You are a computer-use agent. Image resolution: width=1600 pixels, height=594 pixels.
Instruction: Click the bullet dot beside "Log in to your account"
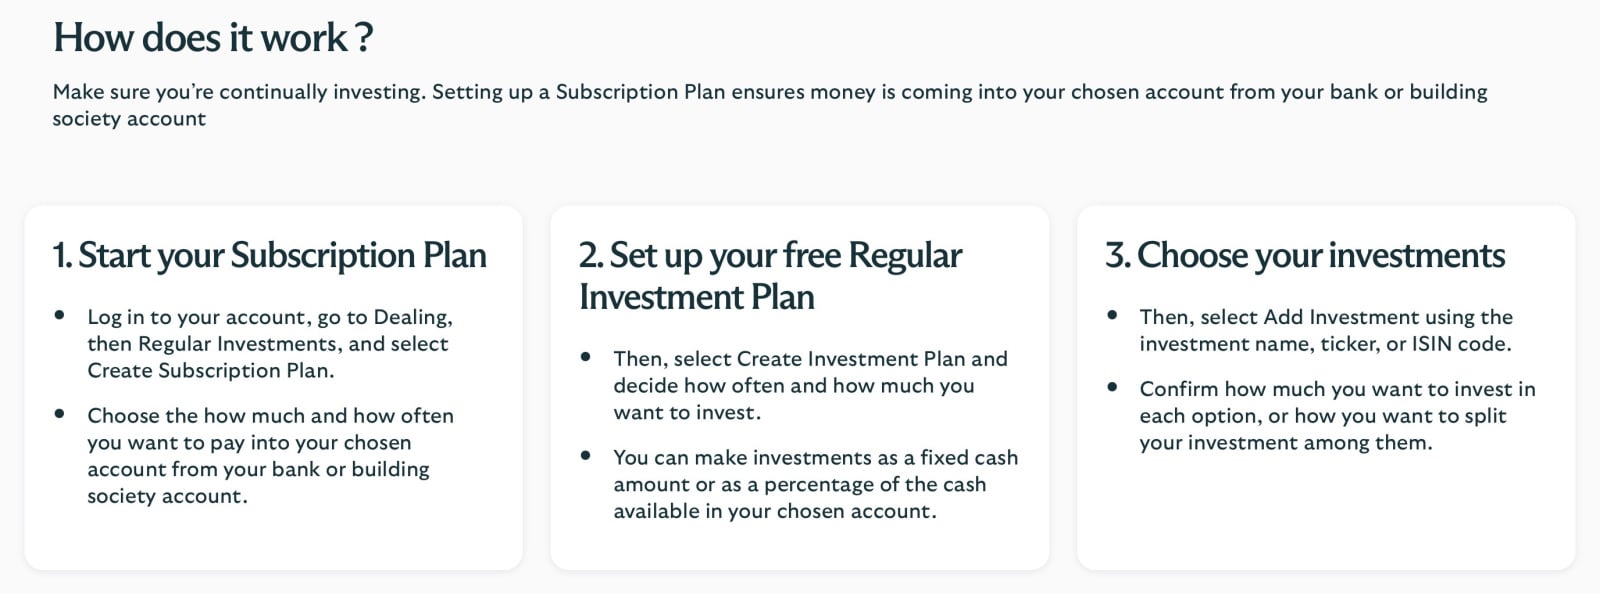(60, 315)
